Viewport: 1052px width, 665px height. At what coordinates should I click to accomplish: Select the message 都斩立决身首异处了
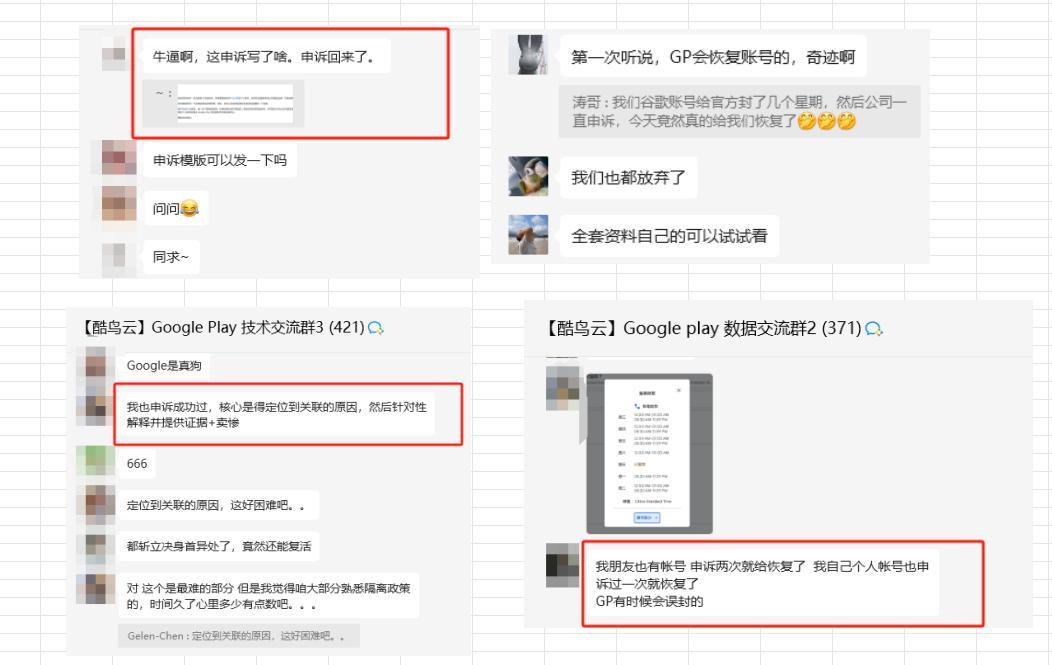click(x=219, y=546)
